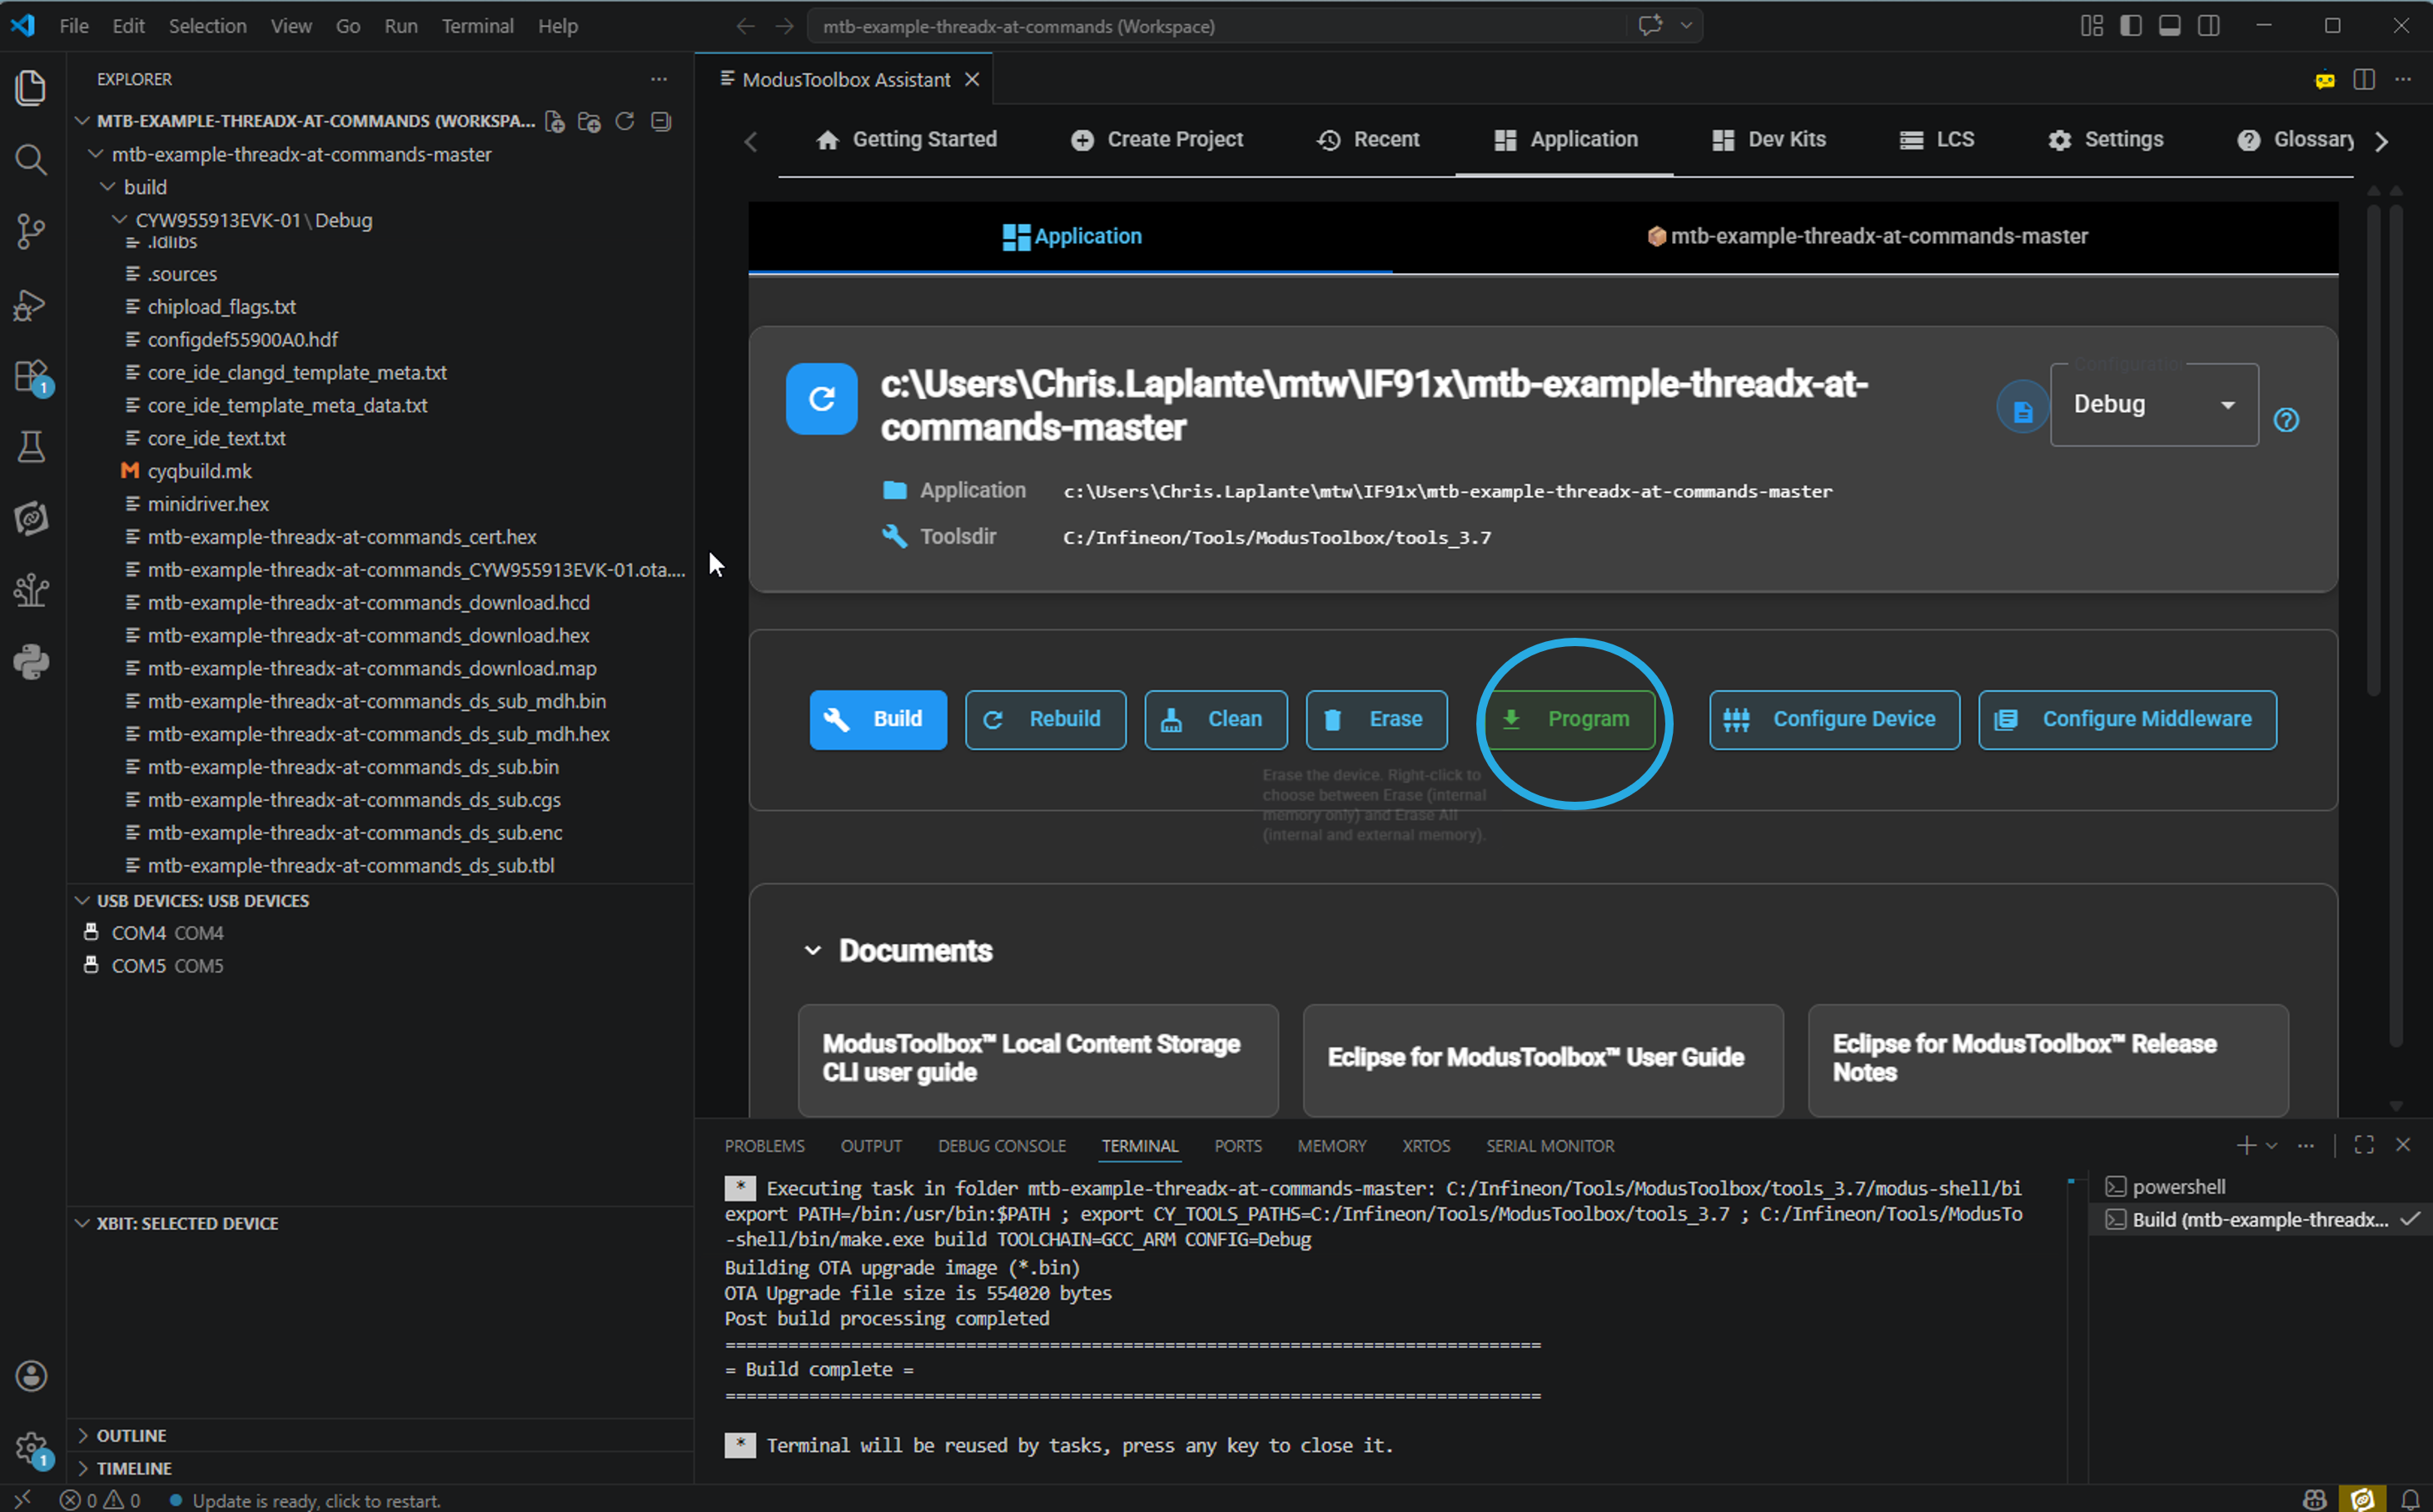Toggle the bottom panel visibility
The height and width of the screenshot is (1512, 2433).
click(x=2170, y=26)
